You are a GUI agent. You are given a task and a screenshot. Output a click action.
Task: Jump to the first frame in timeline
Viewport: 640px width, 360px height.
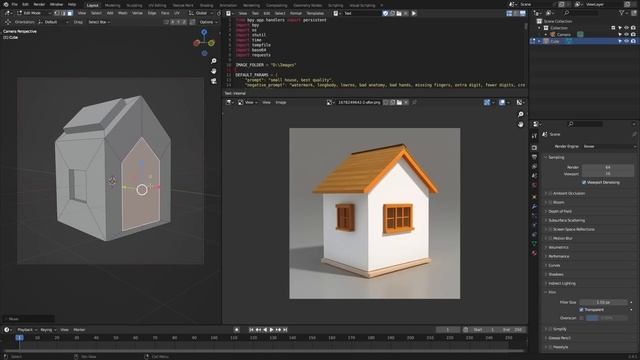(251, 330)
